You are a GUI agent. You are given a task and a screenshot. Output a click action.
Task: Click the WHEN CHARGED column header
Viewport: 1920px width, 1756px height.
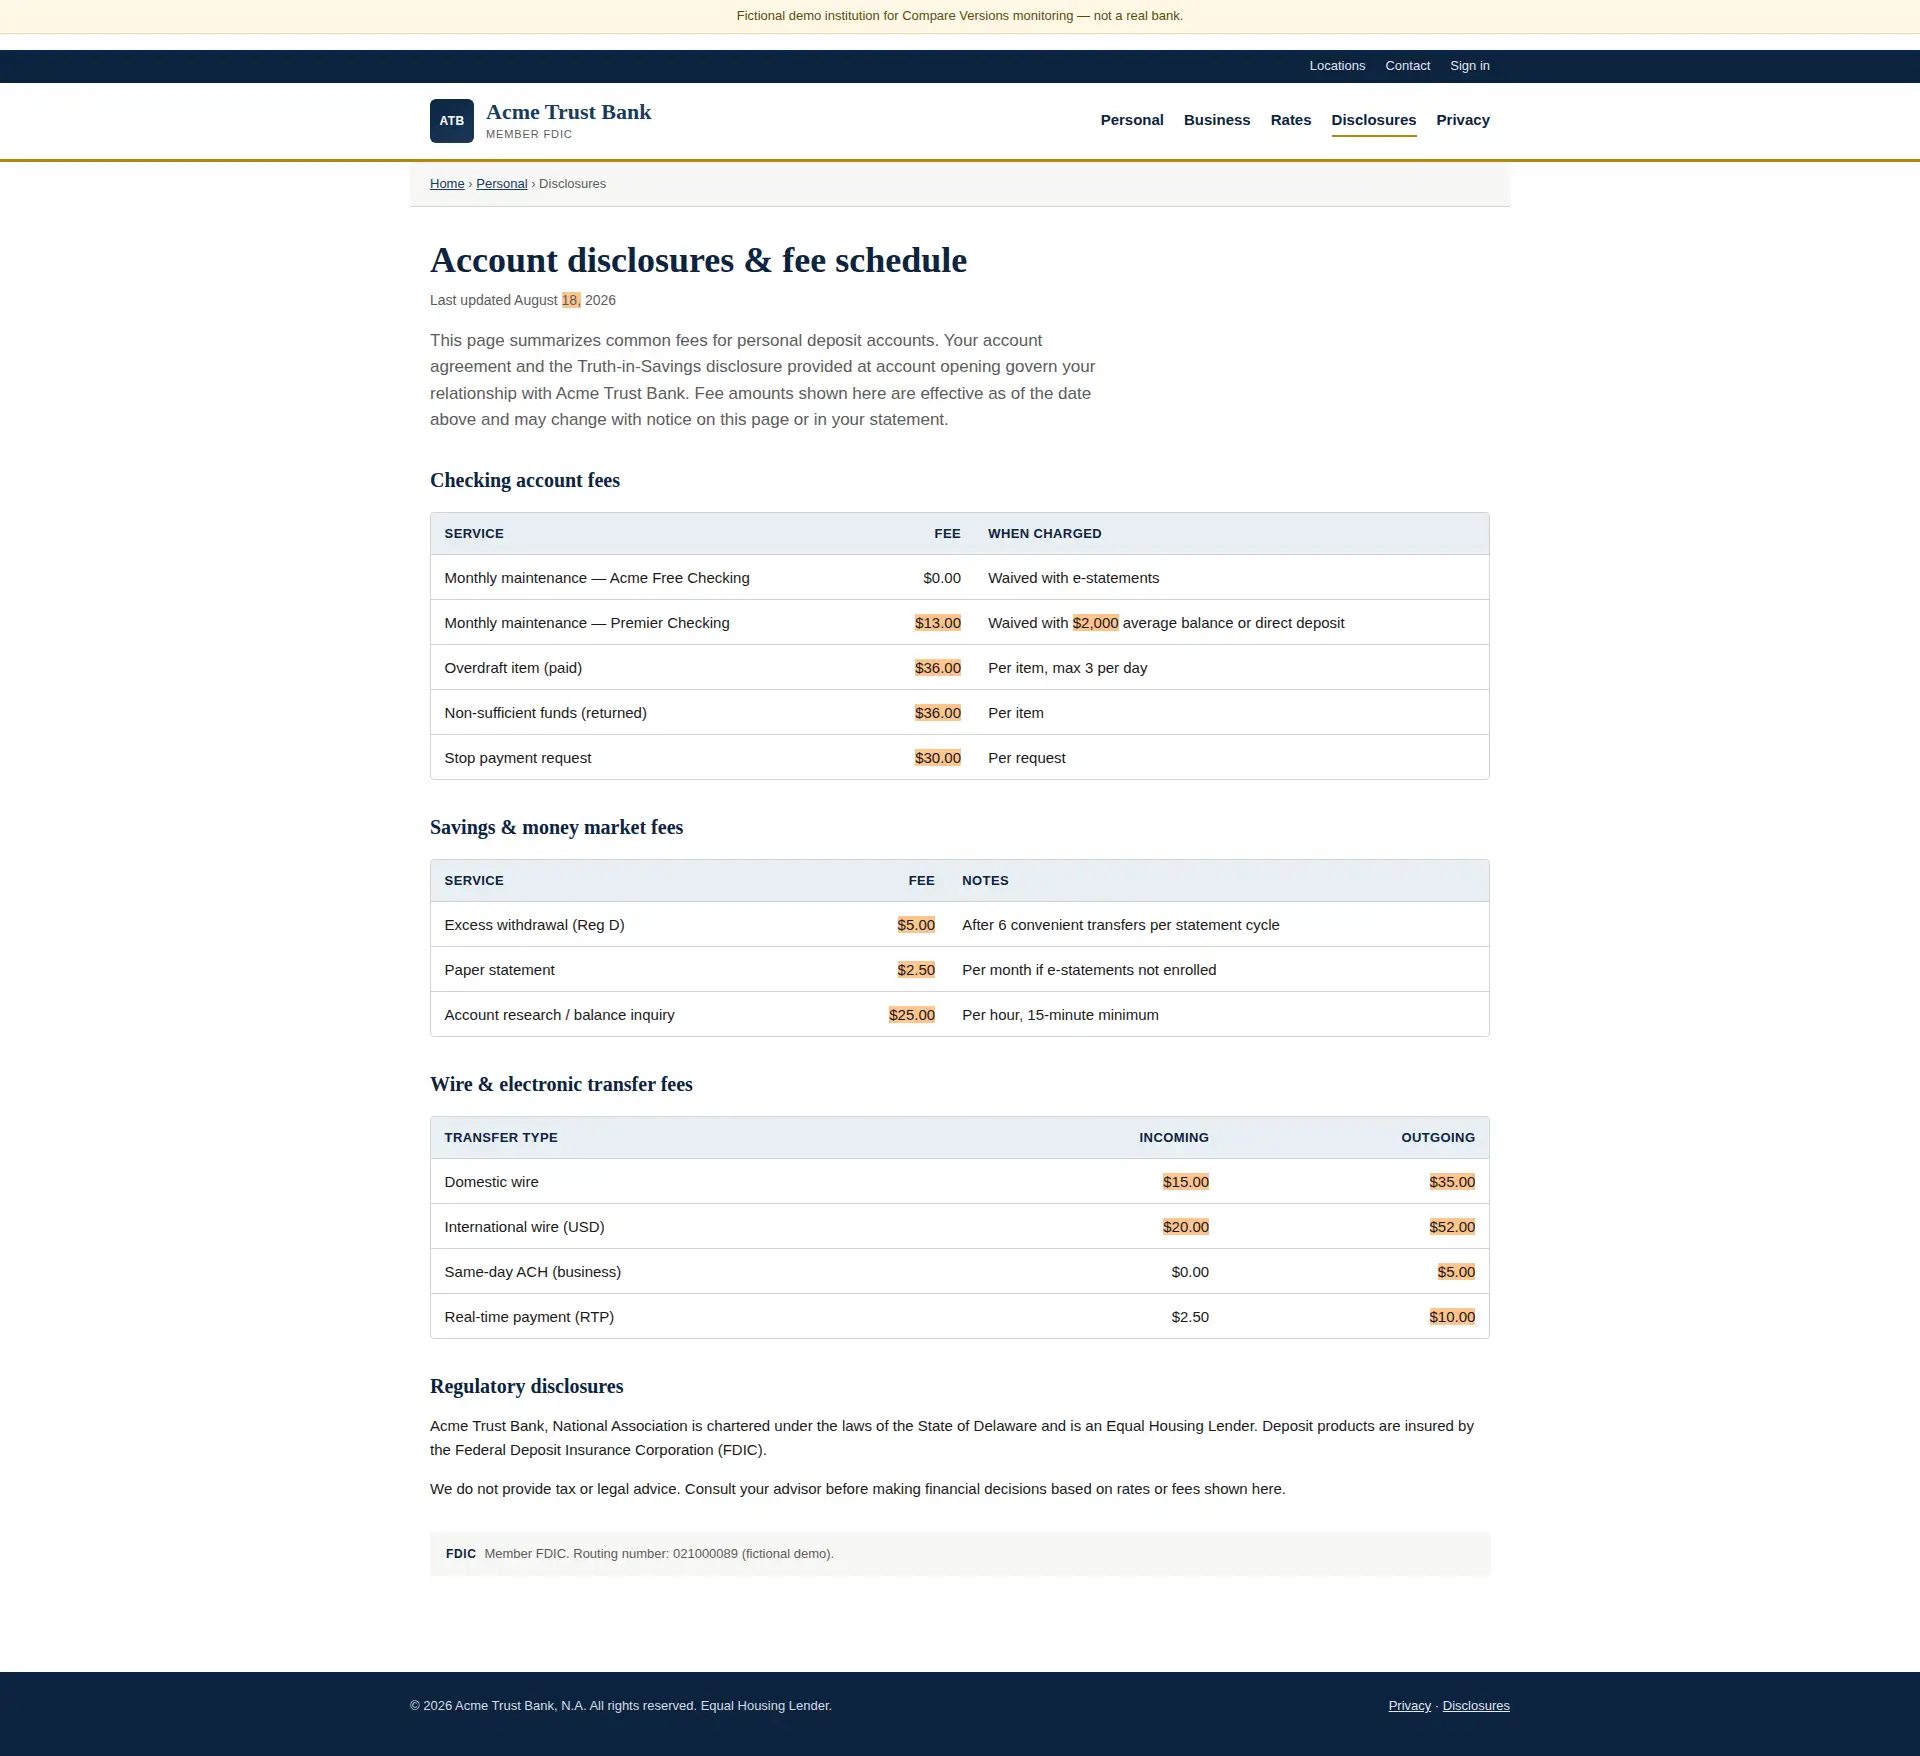[x=1045, y=534]
